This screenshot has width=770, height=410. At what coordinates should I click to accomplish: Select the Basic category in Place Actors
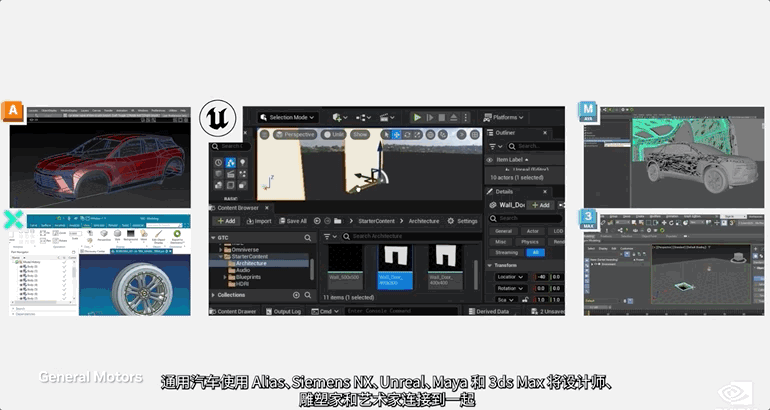[230, 163]
